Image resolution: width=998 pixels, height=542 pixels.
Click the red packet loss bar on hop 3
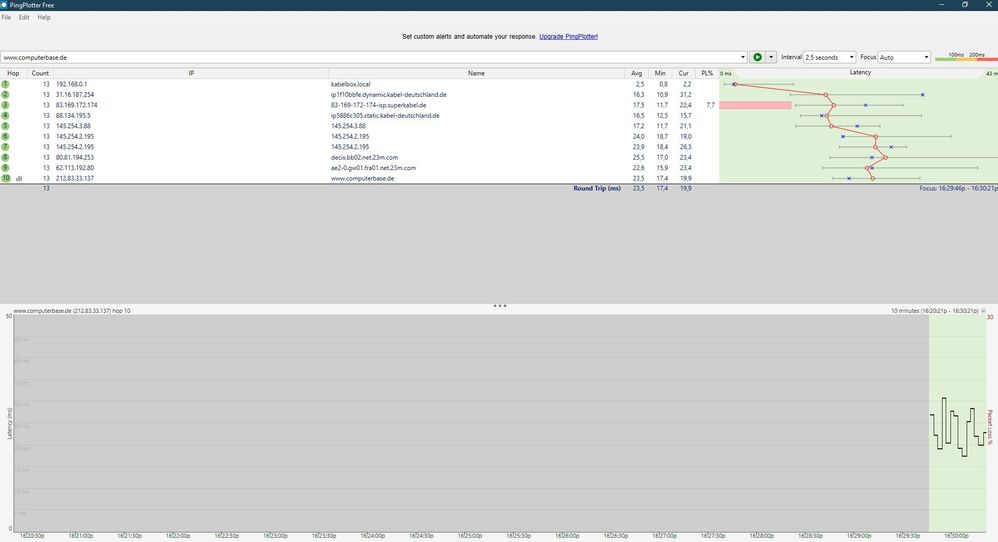[755, 105]
